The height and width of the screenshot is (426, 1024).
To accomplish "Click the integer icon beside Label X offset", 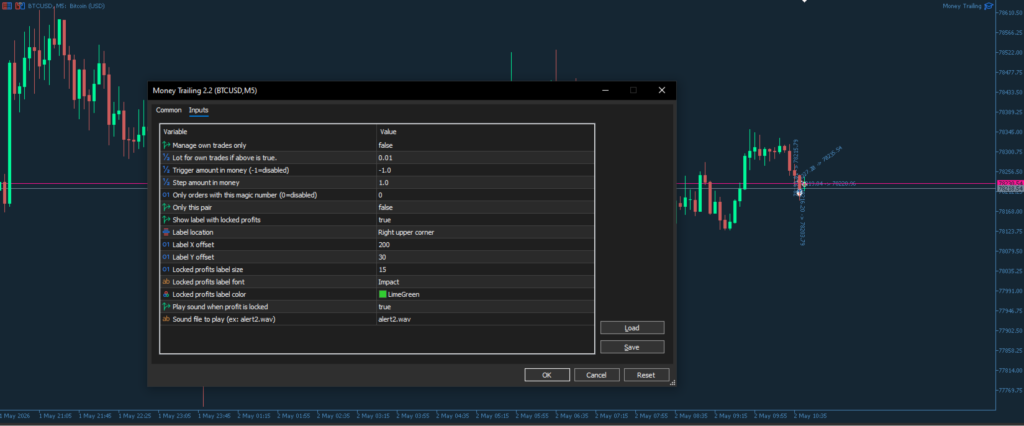I will point(166,244).
